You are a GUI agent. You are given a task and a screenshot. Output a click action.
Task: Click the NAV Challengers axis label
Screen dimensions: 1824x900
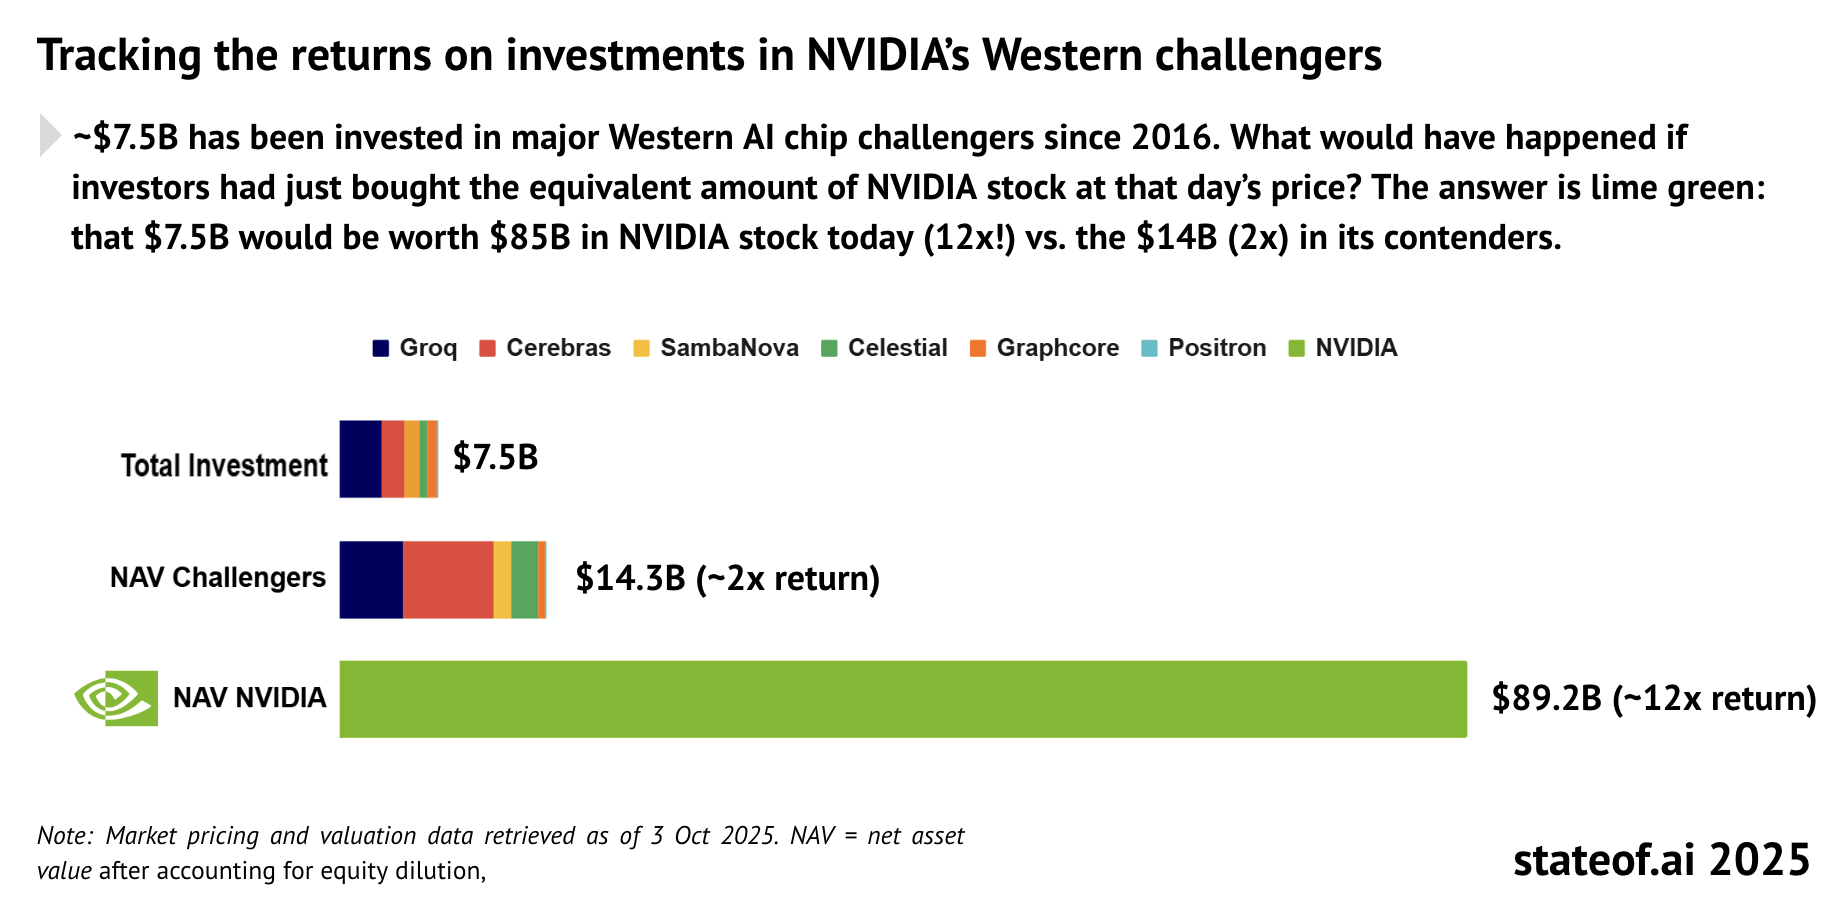coord(218,578)
